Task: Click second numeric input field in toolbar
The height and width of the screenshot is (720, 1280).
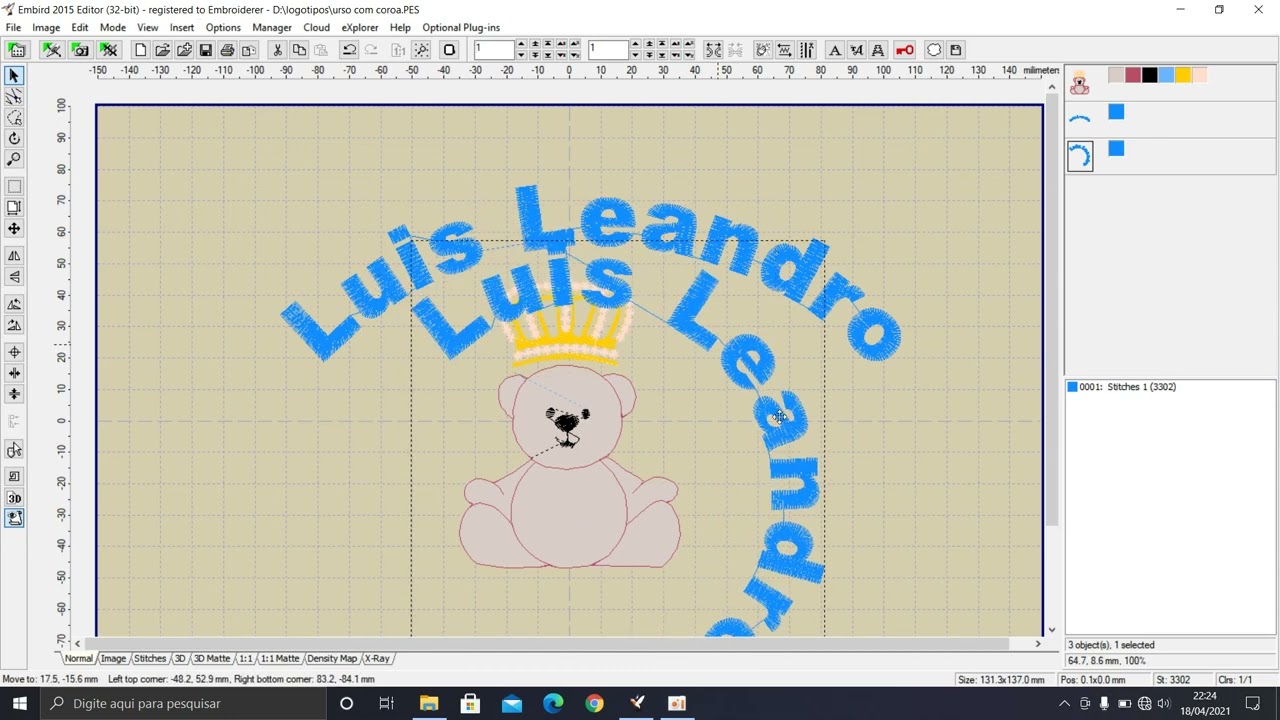Action: click(607, 50)
